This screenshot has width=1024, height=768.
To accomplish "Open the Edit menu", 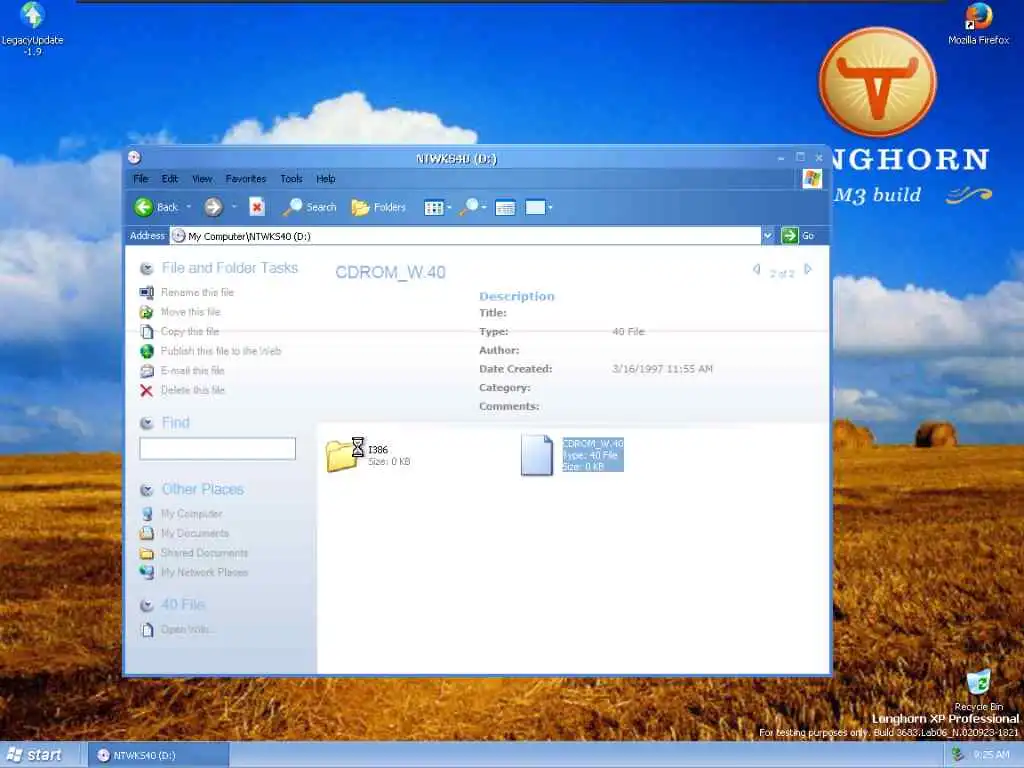I will point(170,178).
